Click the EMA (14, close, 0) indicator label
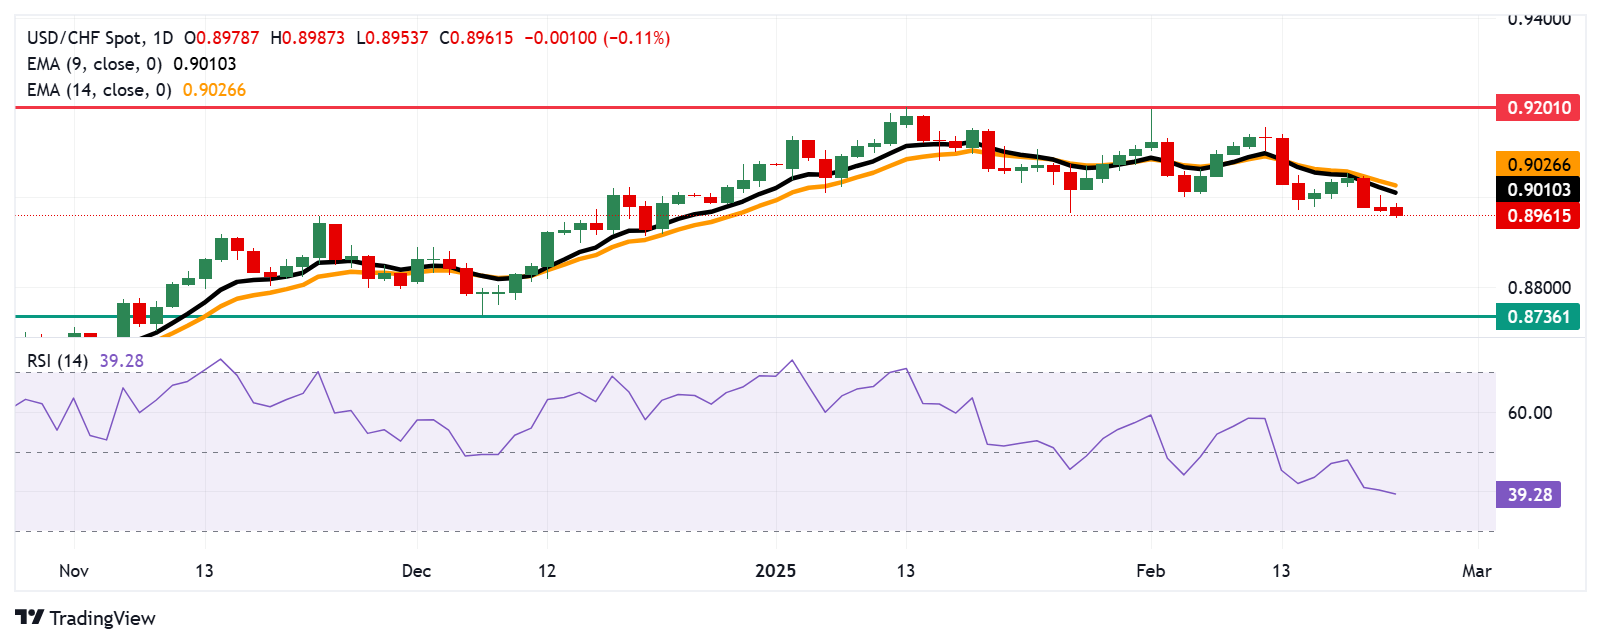The width and height of the screenshot is (1601, 644). point(99,90)
